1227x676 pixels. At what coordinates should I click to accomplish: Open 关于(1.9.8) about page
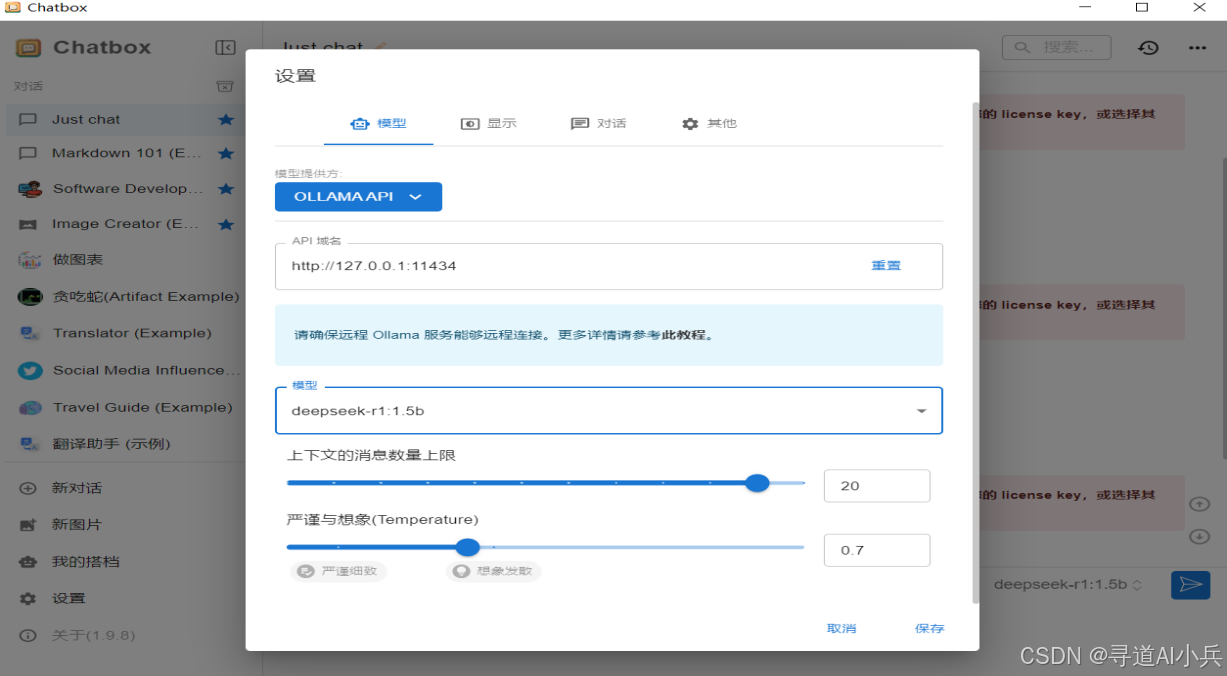coord(124,635)
